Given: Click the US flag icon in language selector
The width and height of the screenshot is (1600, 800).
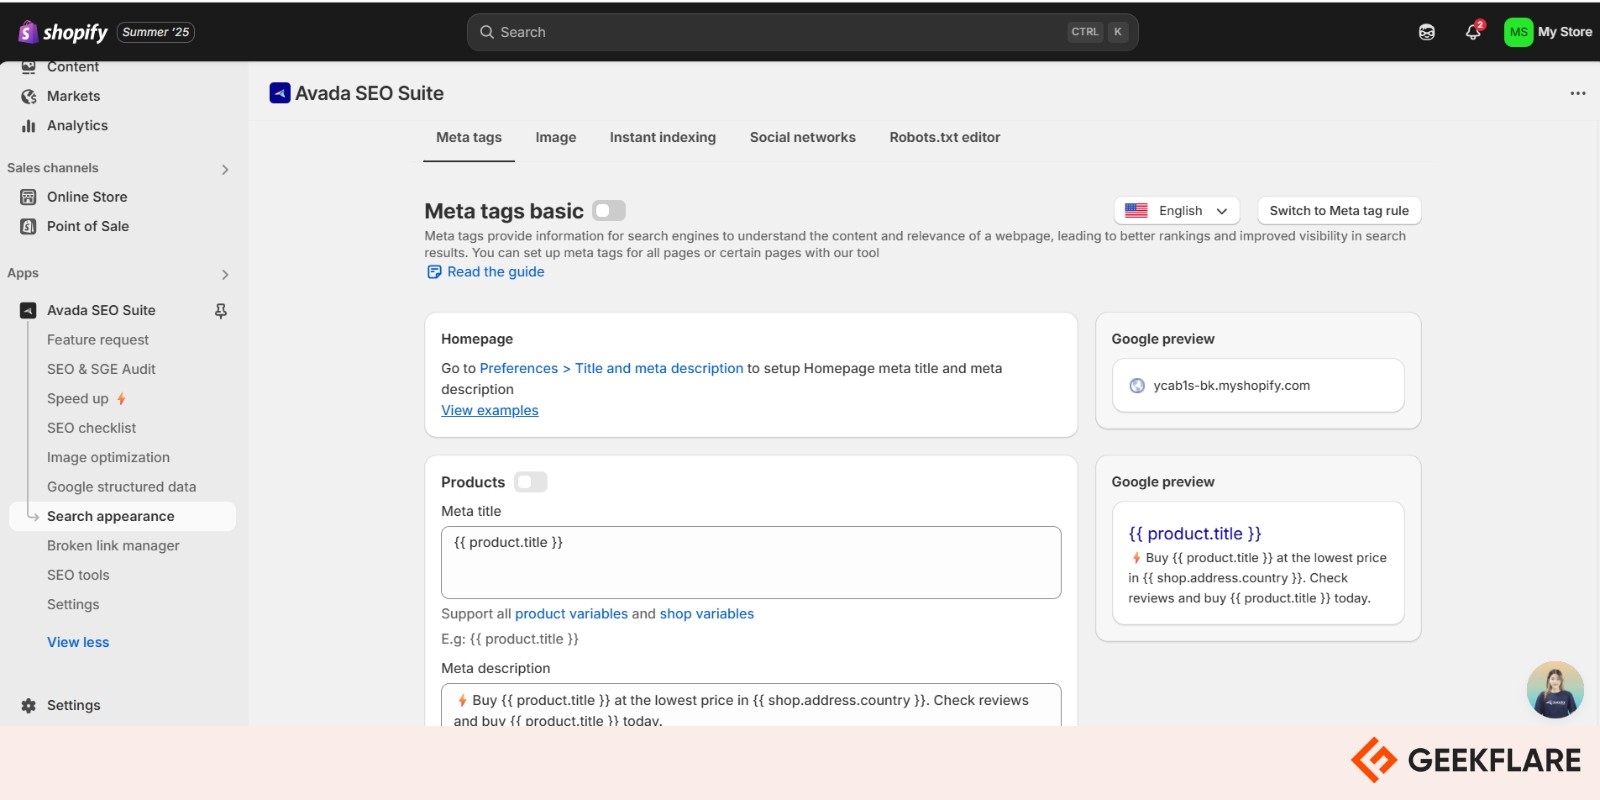Looking at the screenshot, I should click(1136, 211).
